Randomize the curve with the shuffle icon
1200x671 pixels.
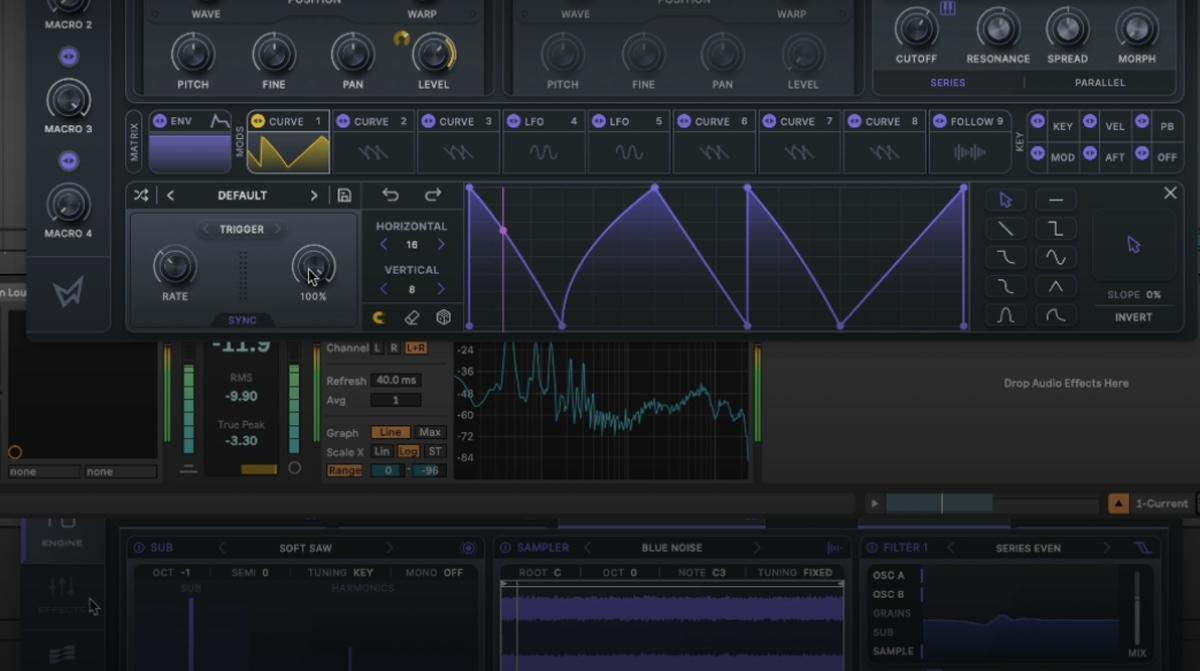tap(141, 195)
